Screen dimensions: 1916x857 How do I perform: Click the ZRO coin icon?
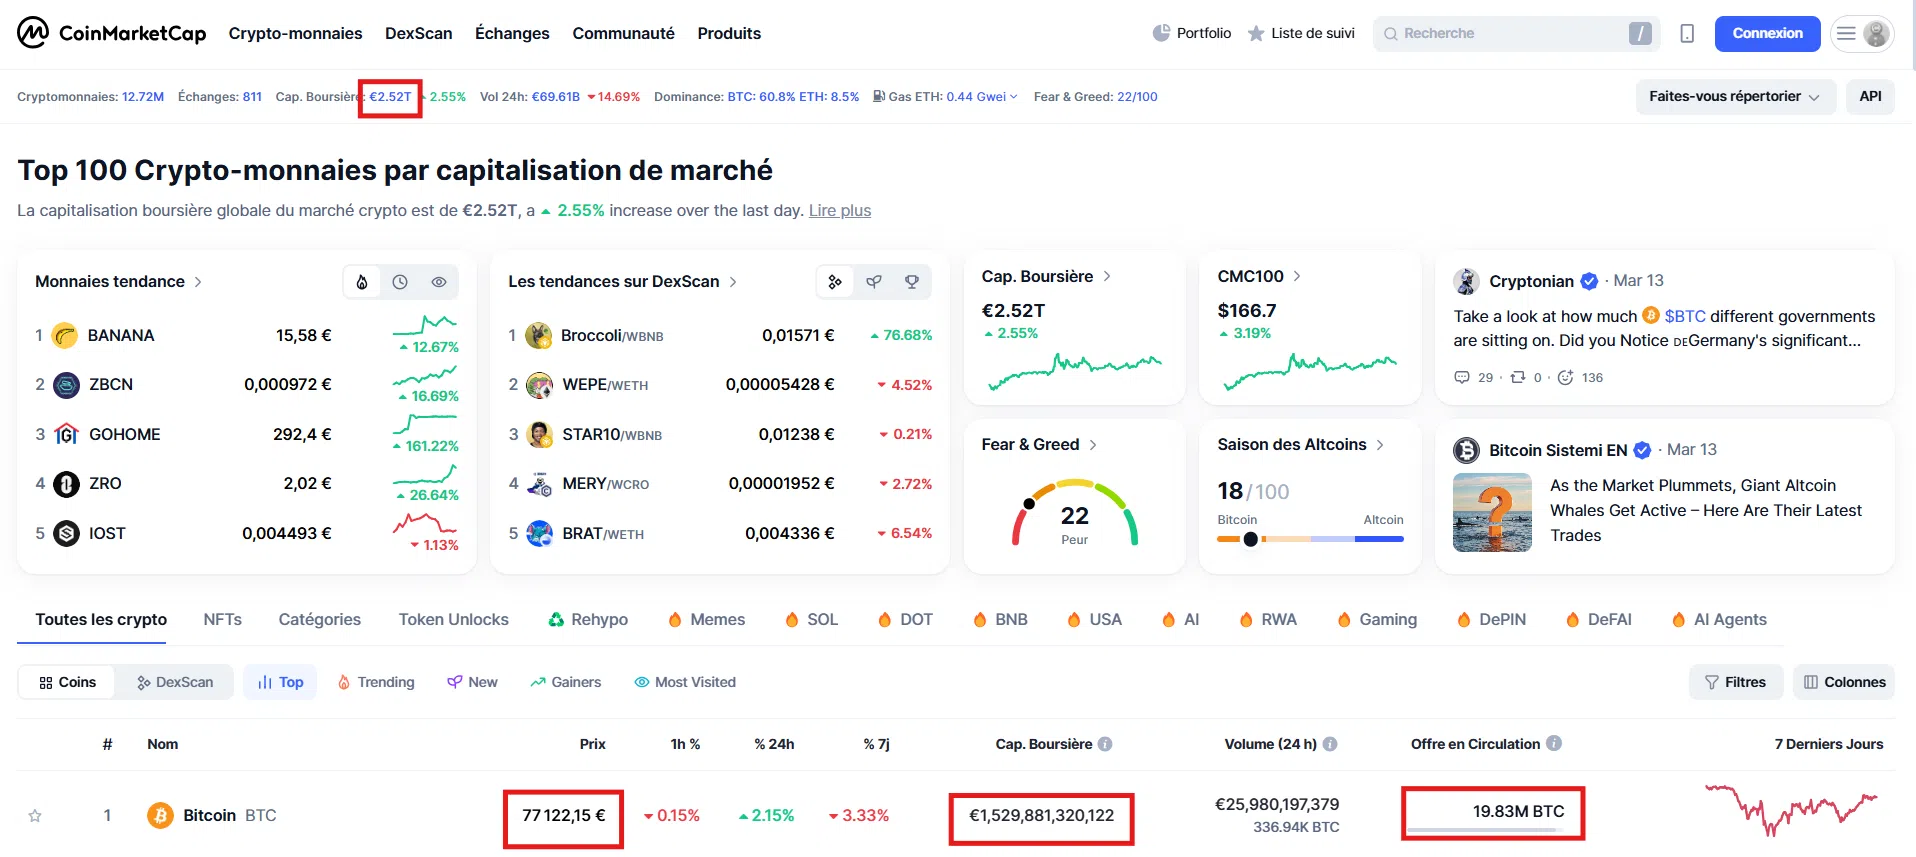(x=66, y=484)
